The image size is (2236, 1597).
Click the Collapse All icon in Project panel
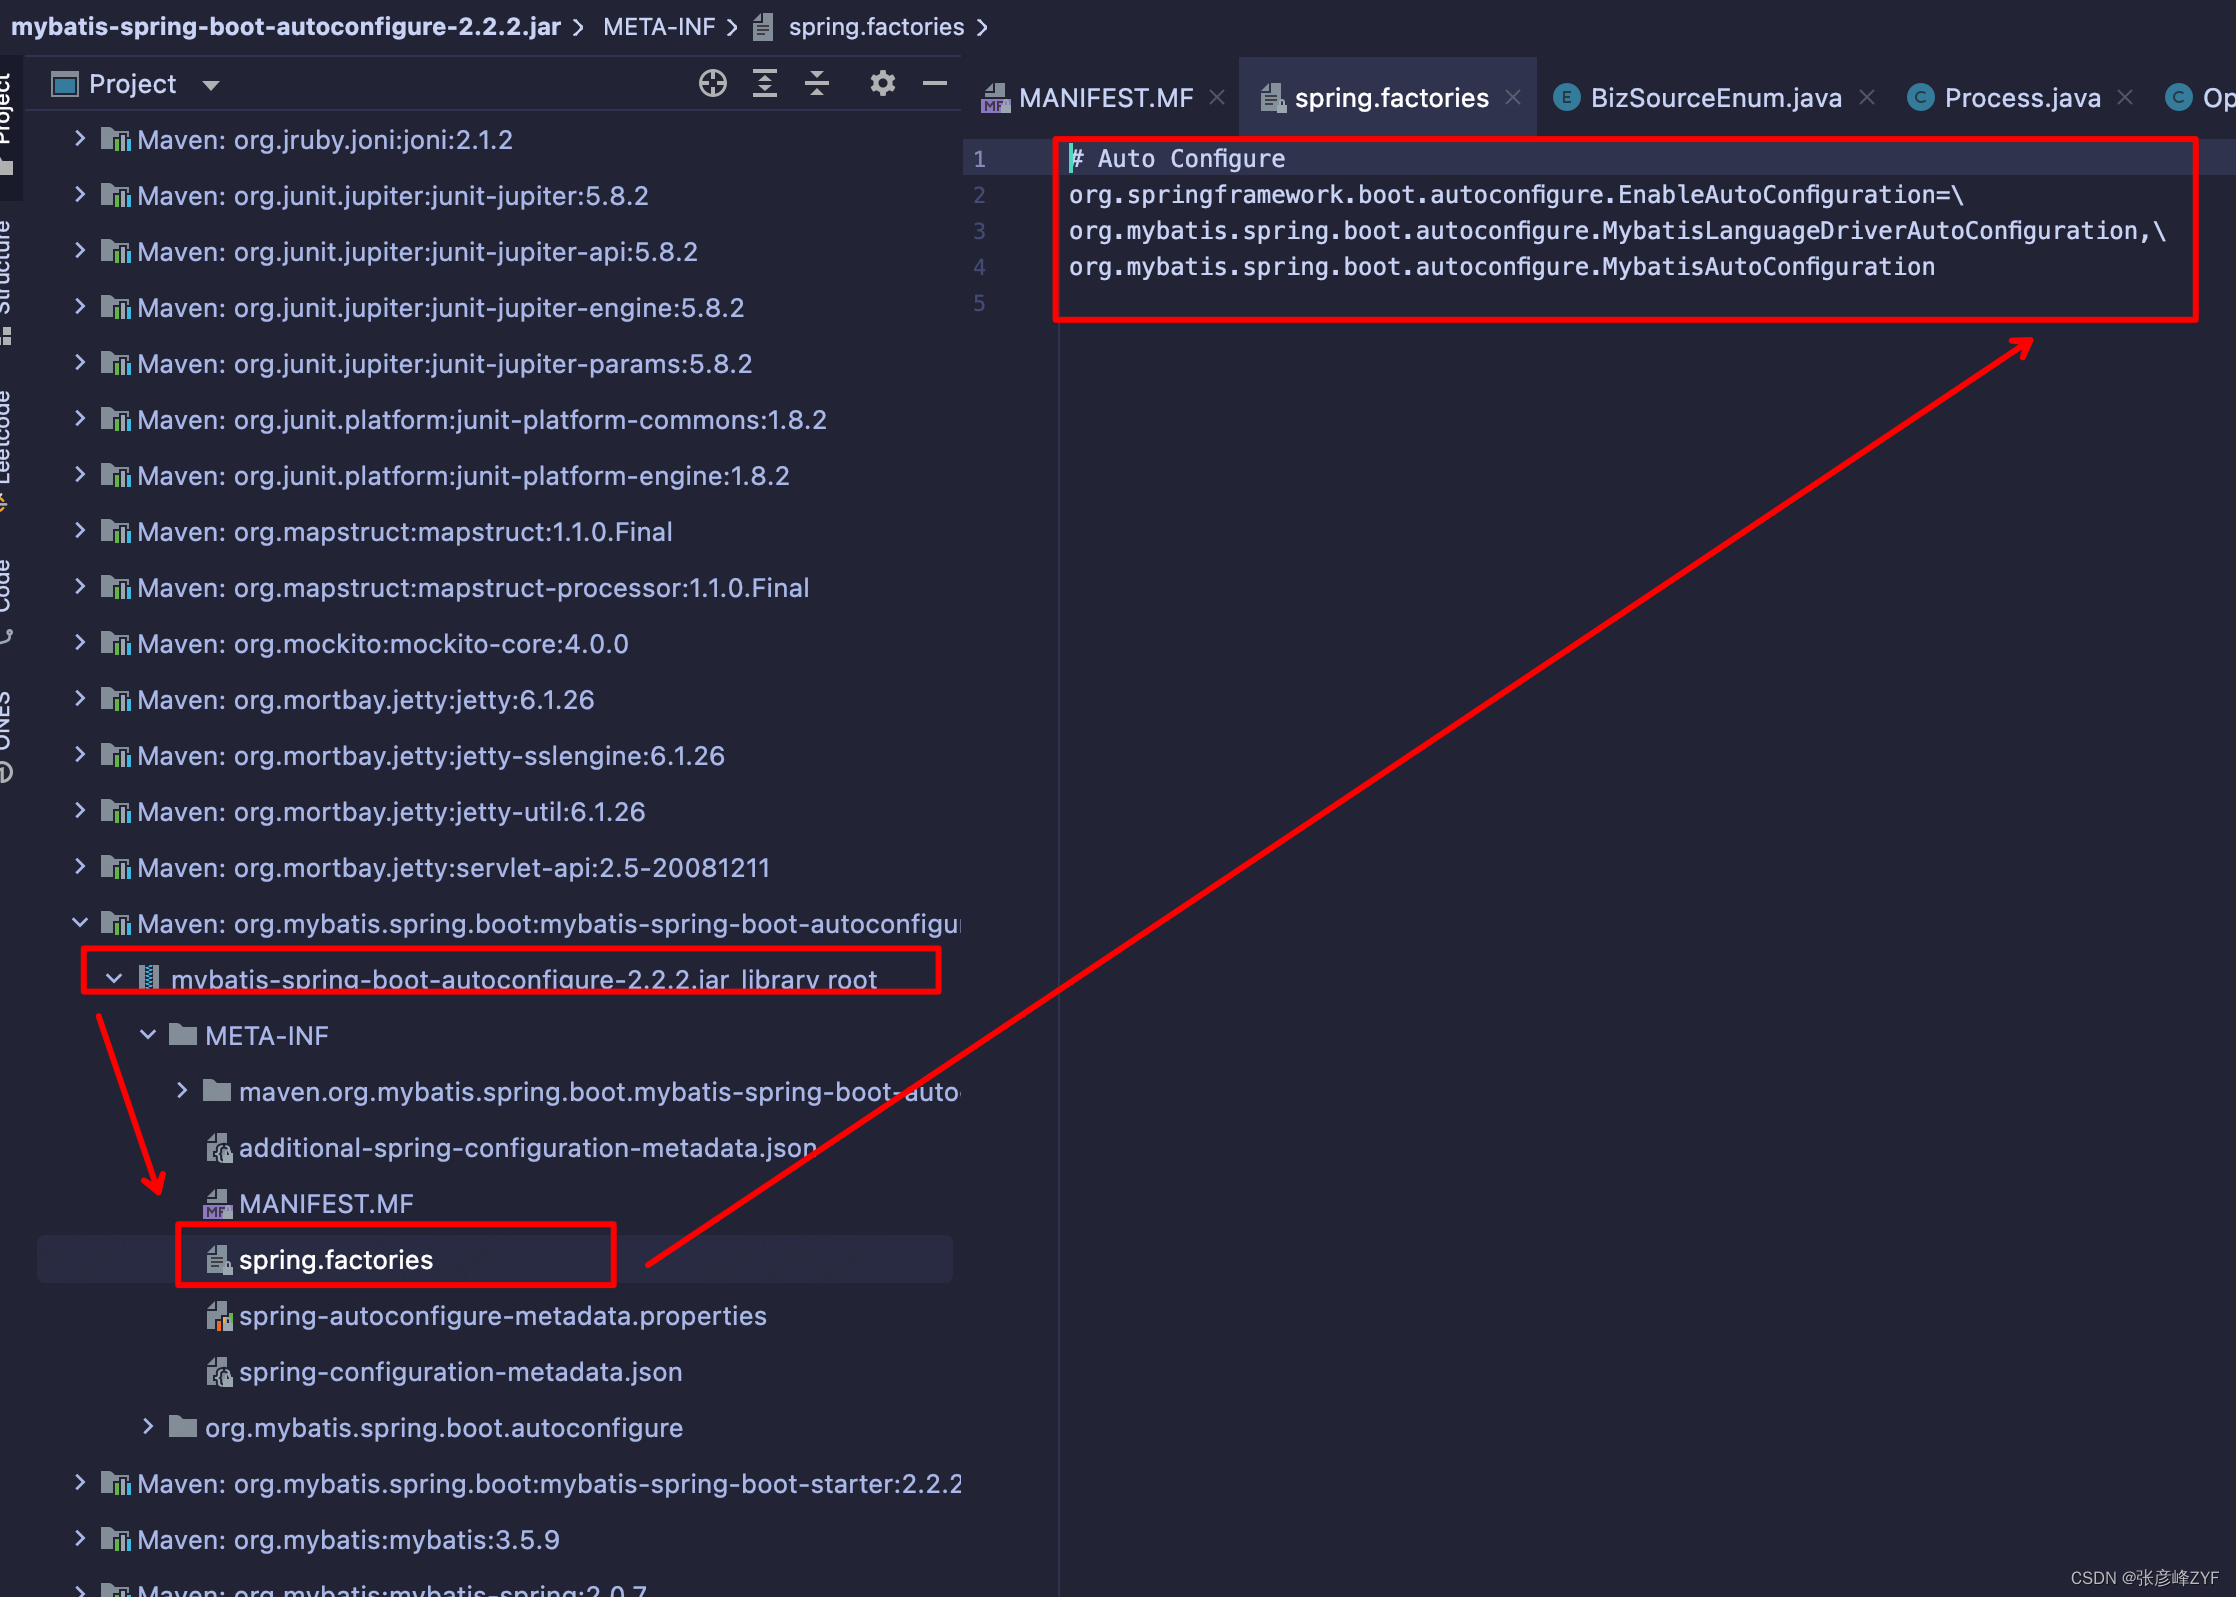[817, 84]
